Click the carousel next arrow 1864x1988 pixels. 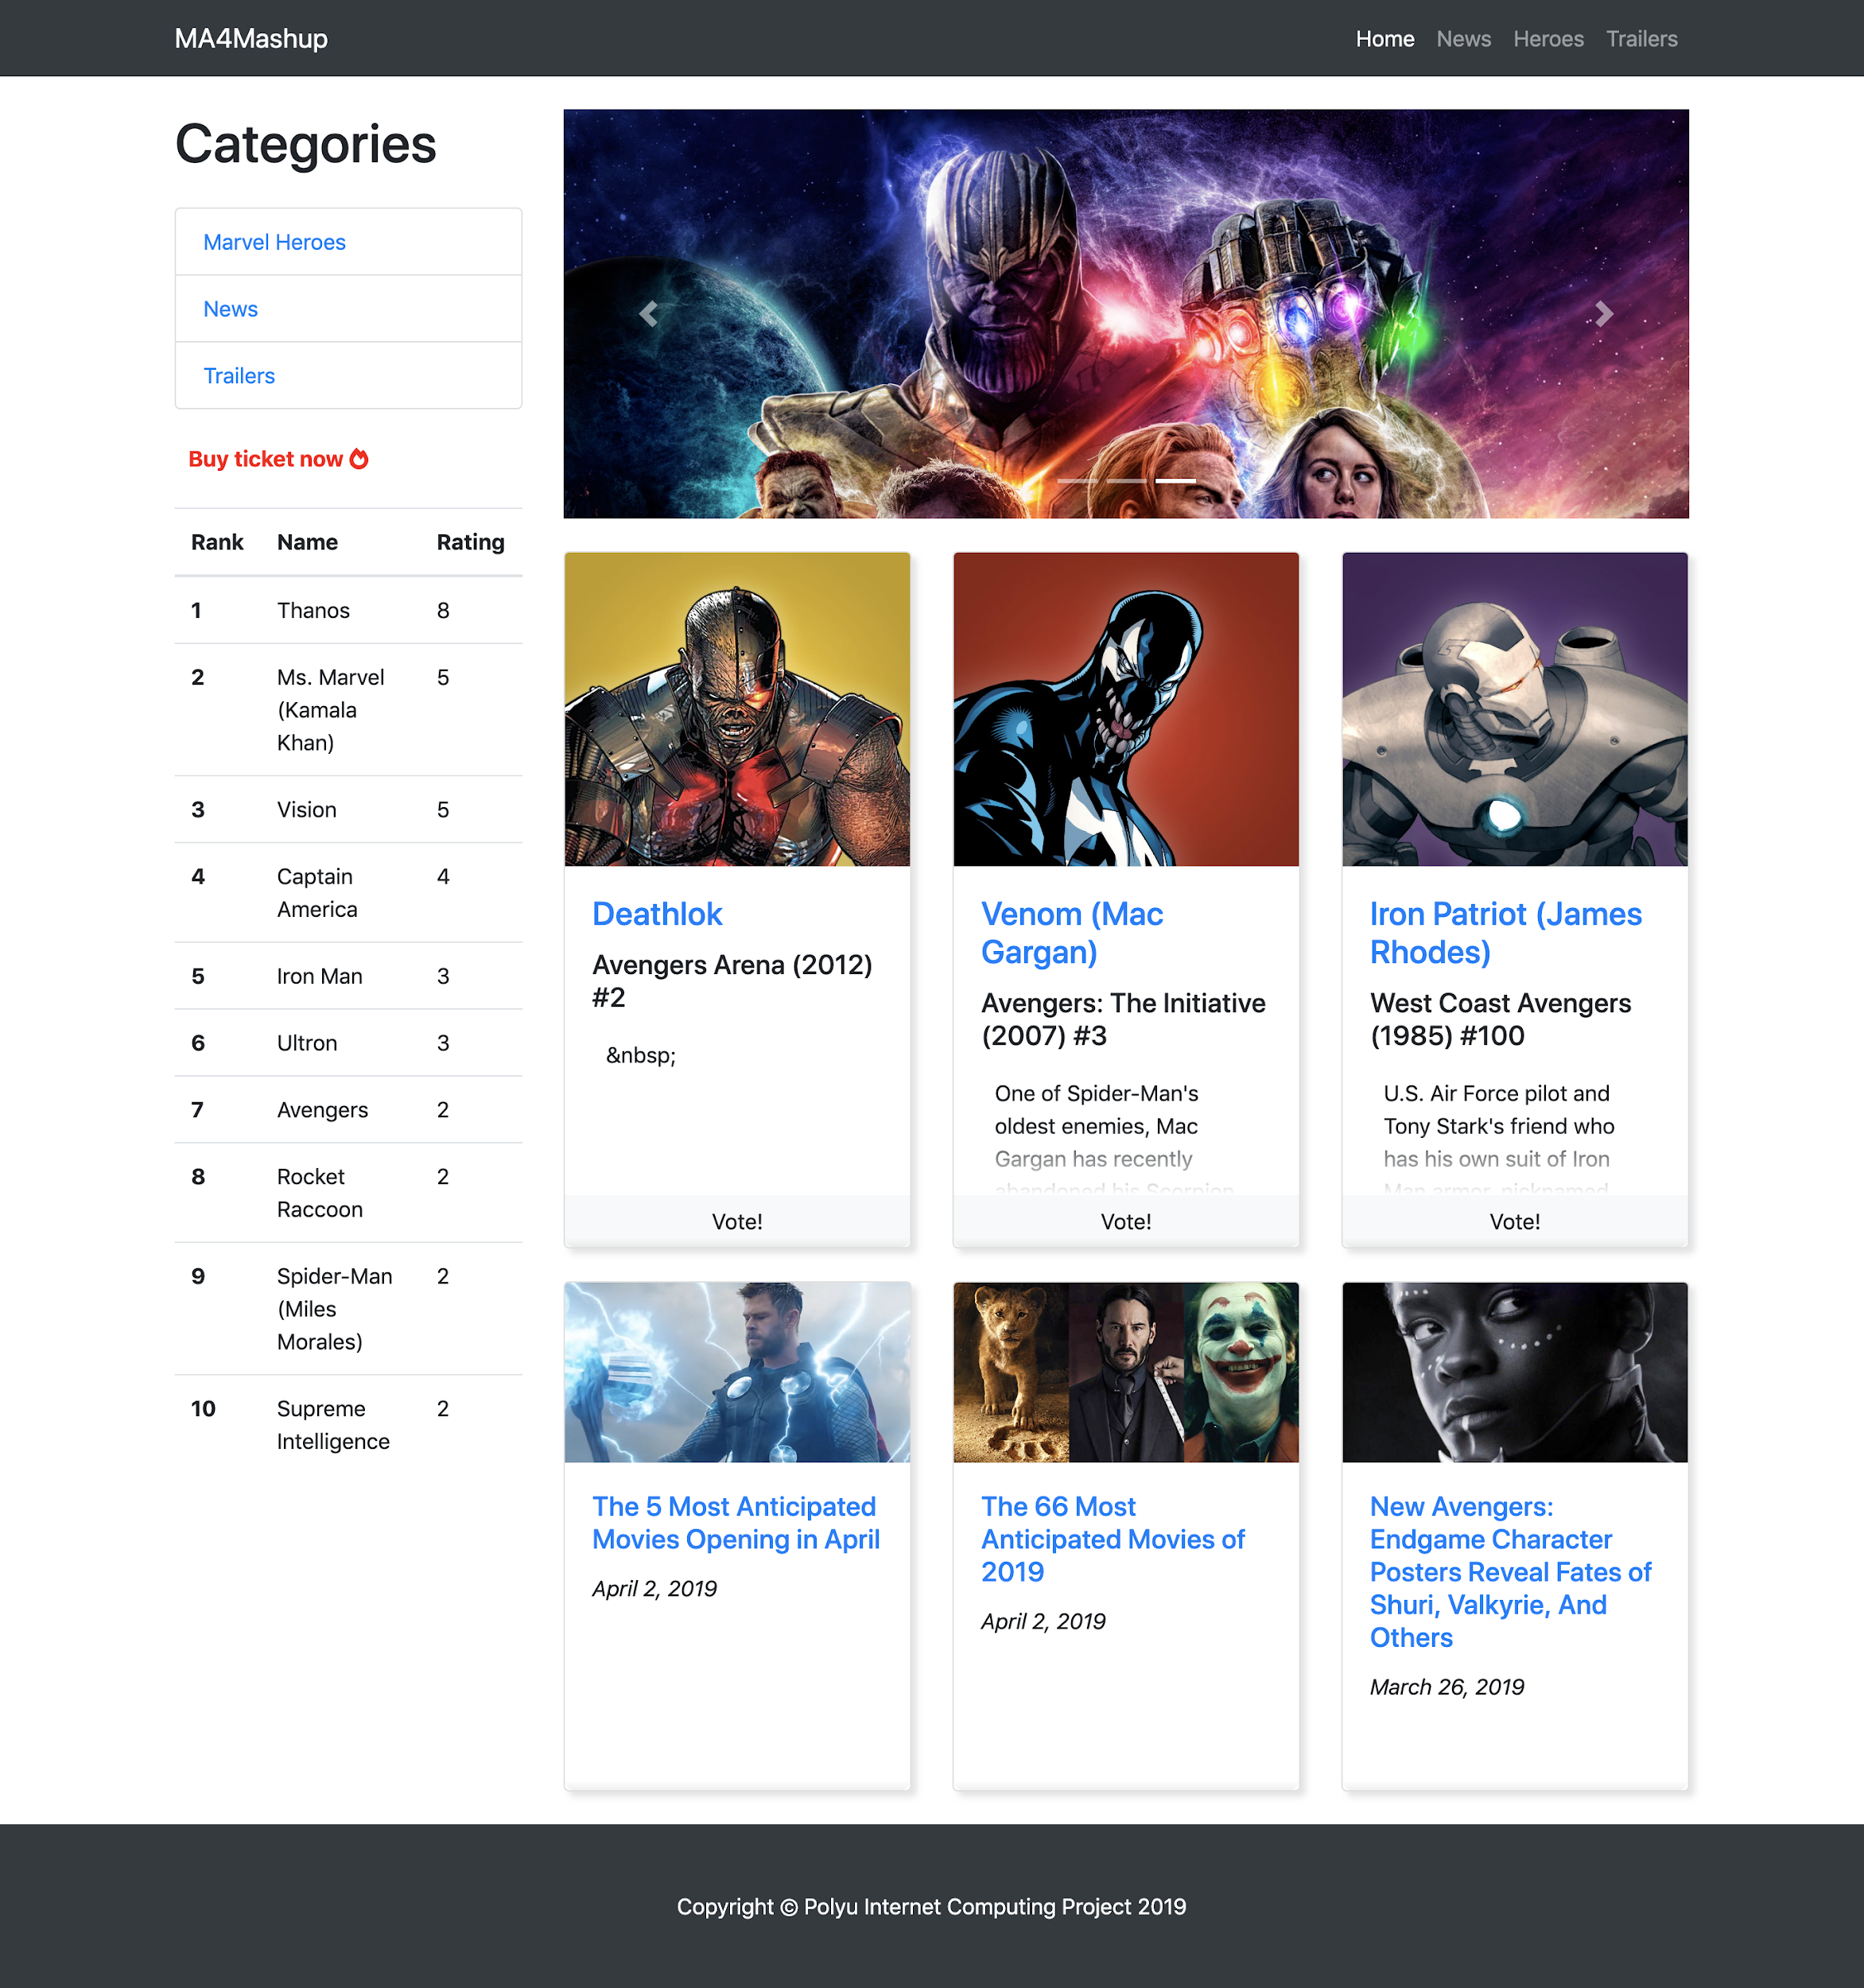click(1603, 314)
